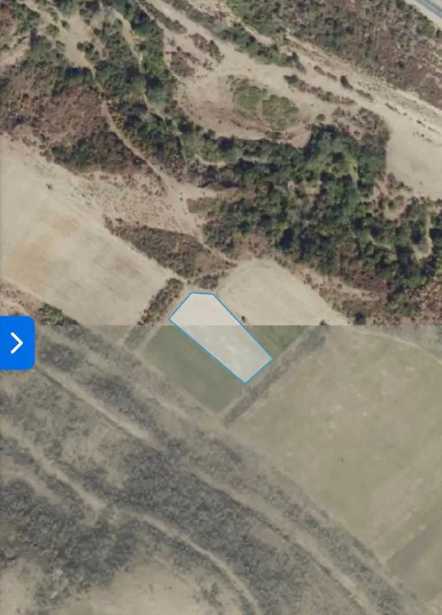Expand the side panel with blue chevron button
This screenshot has height=615, width=442.
click(18, 343)
